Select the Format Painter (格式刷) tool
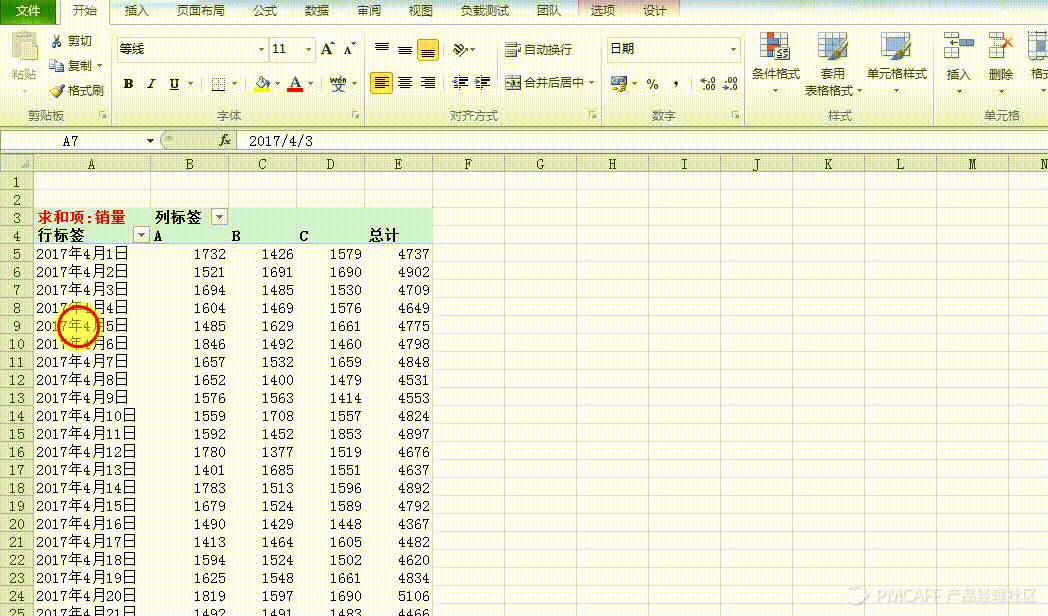The width and height of the screenshot is (1048, 616). (58, 90)
